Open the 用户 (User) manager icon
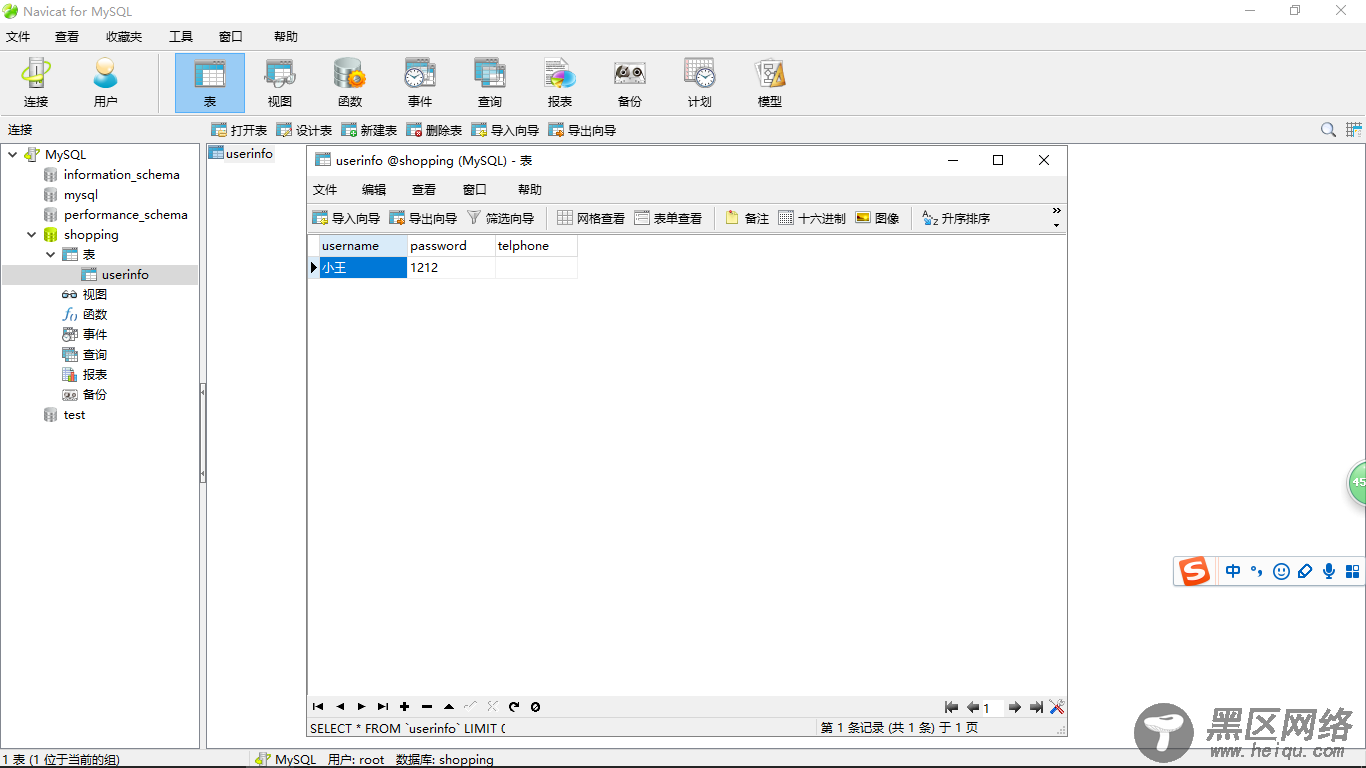 click(105, 83)
